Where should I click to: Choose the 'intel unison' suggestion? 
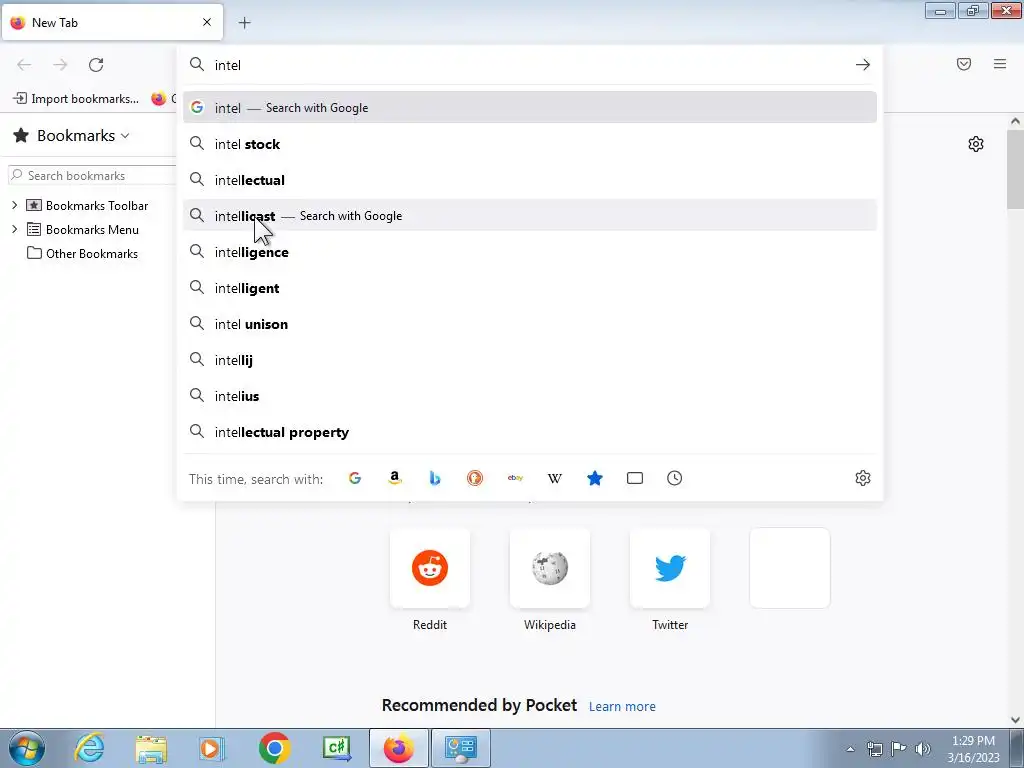(530, 324)
